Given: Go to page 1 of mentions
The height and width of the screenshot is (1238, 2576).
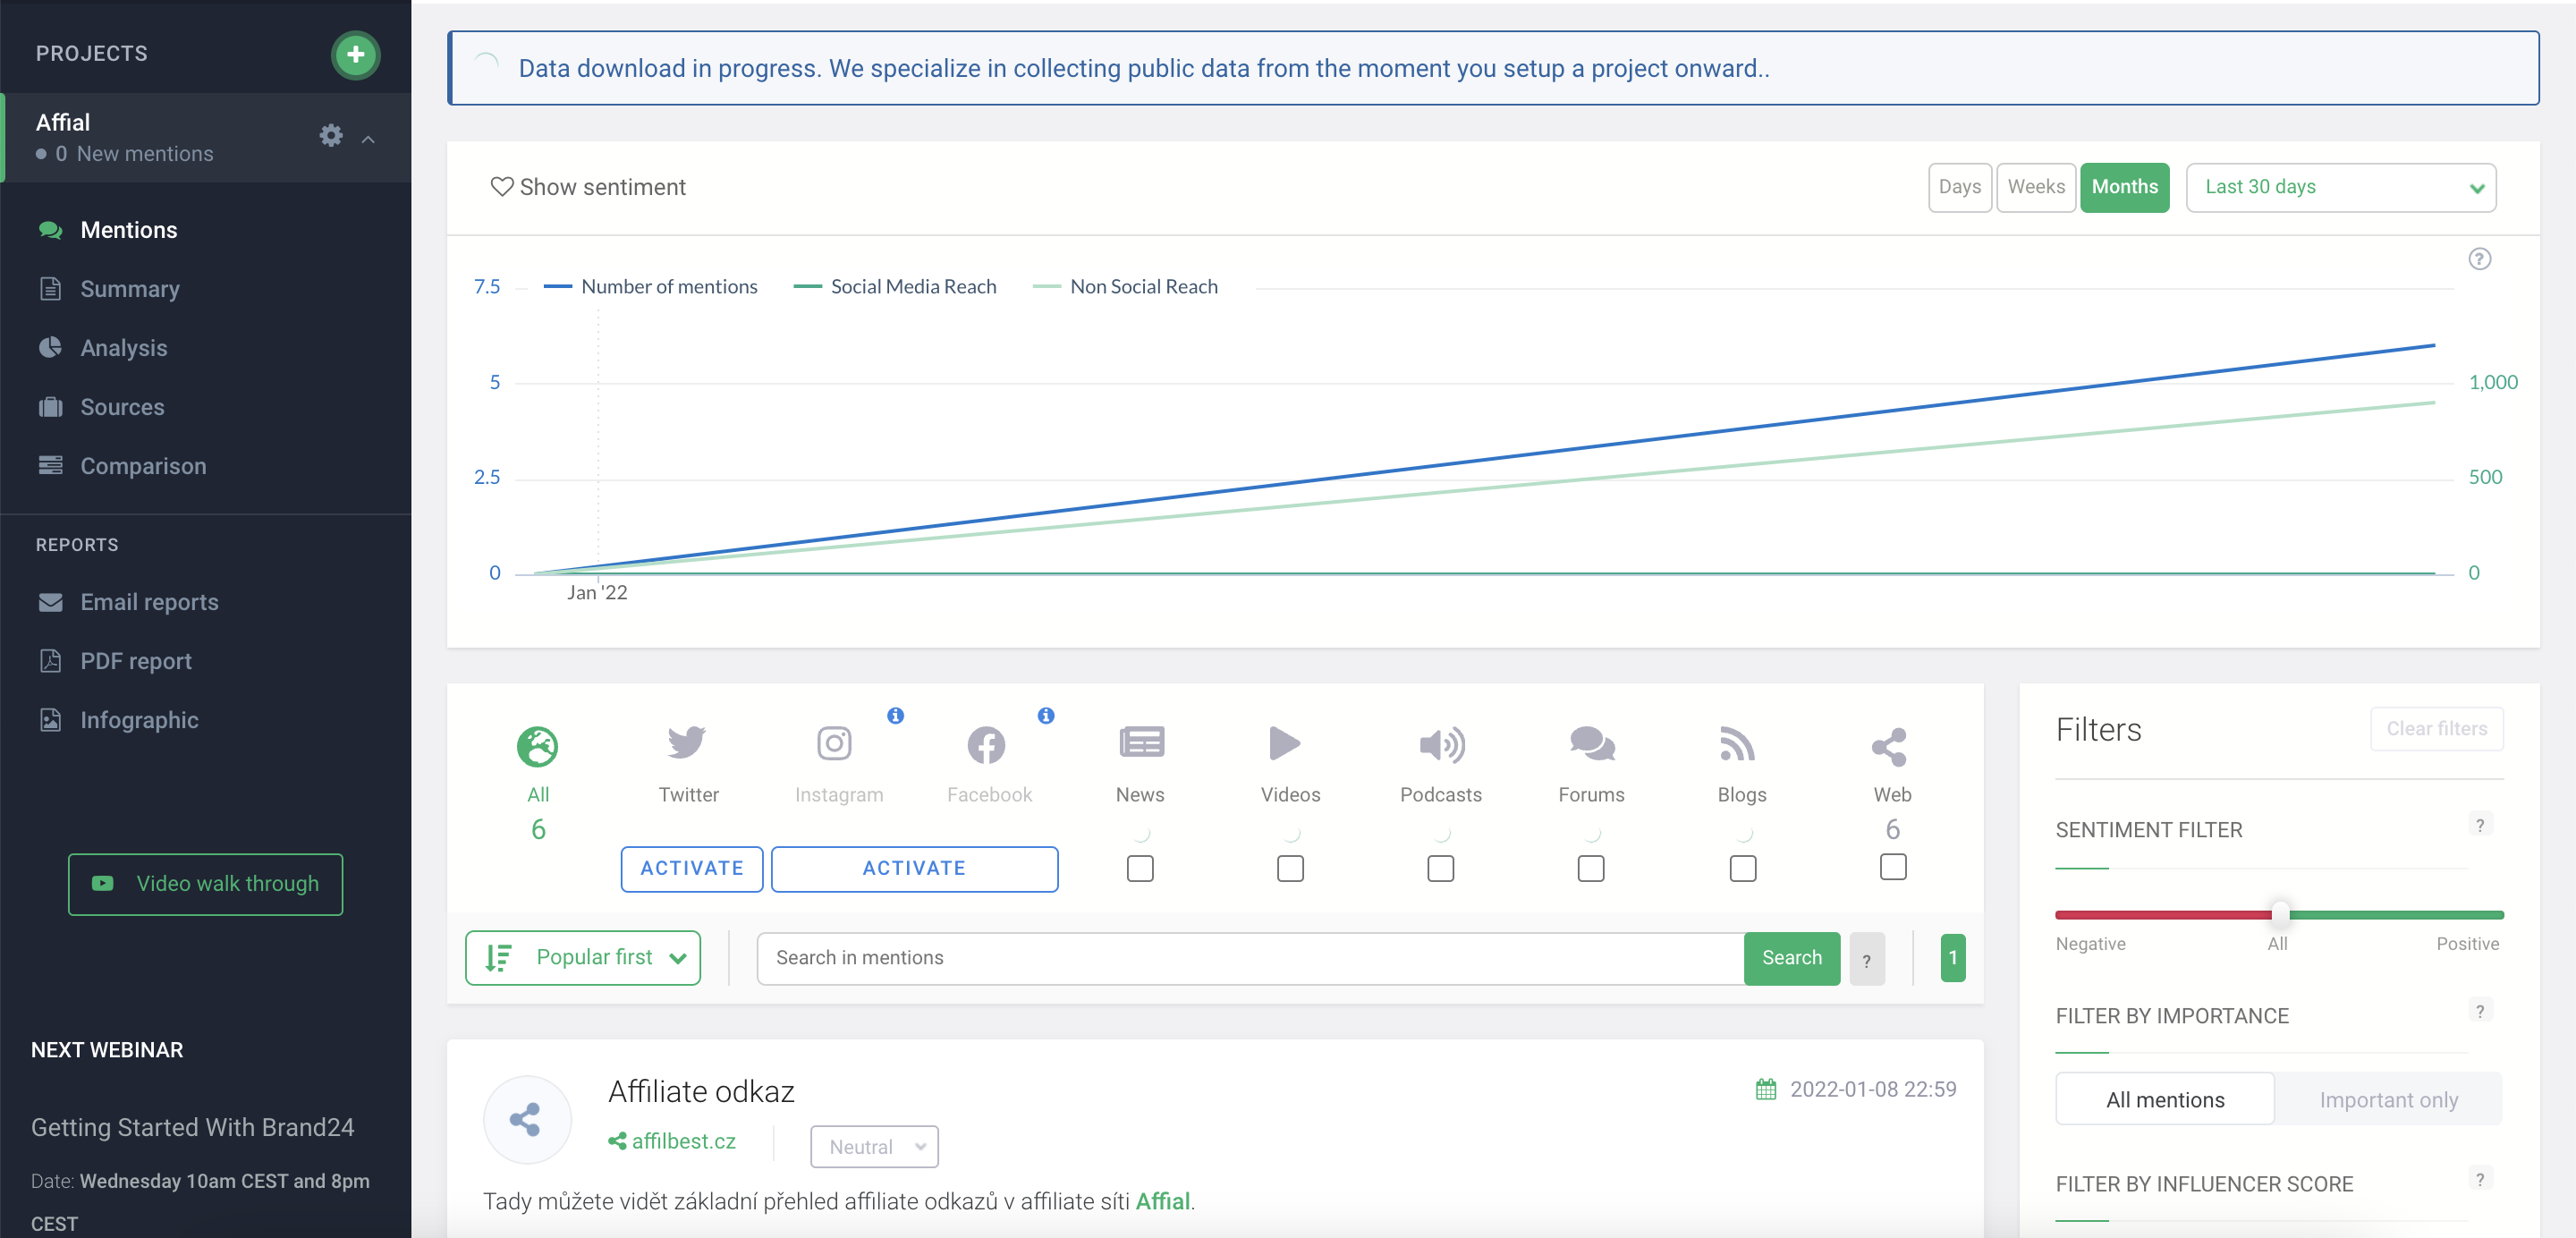Looking at the screenshot, I should (x=1952, y=958).
